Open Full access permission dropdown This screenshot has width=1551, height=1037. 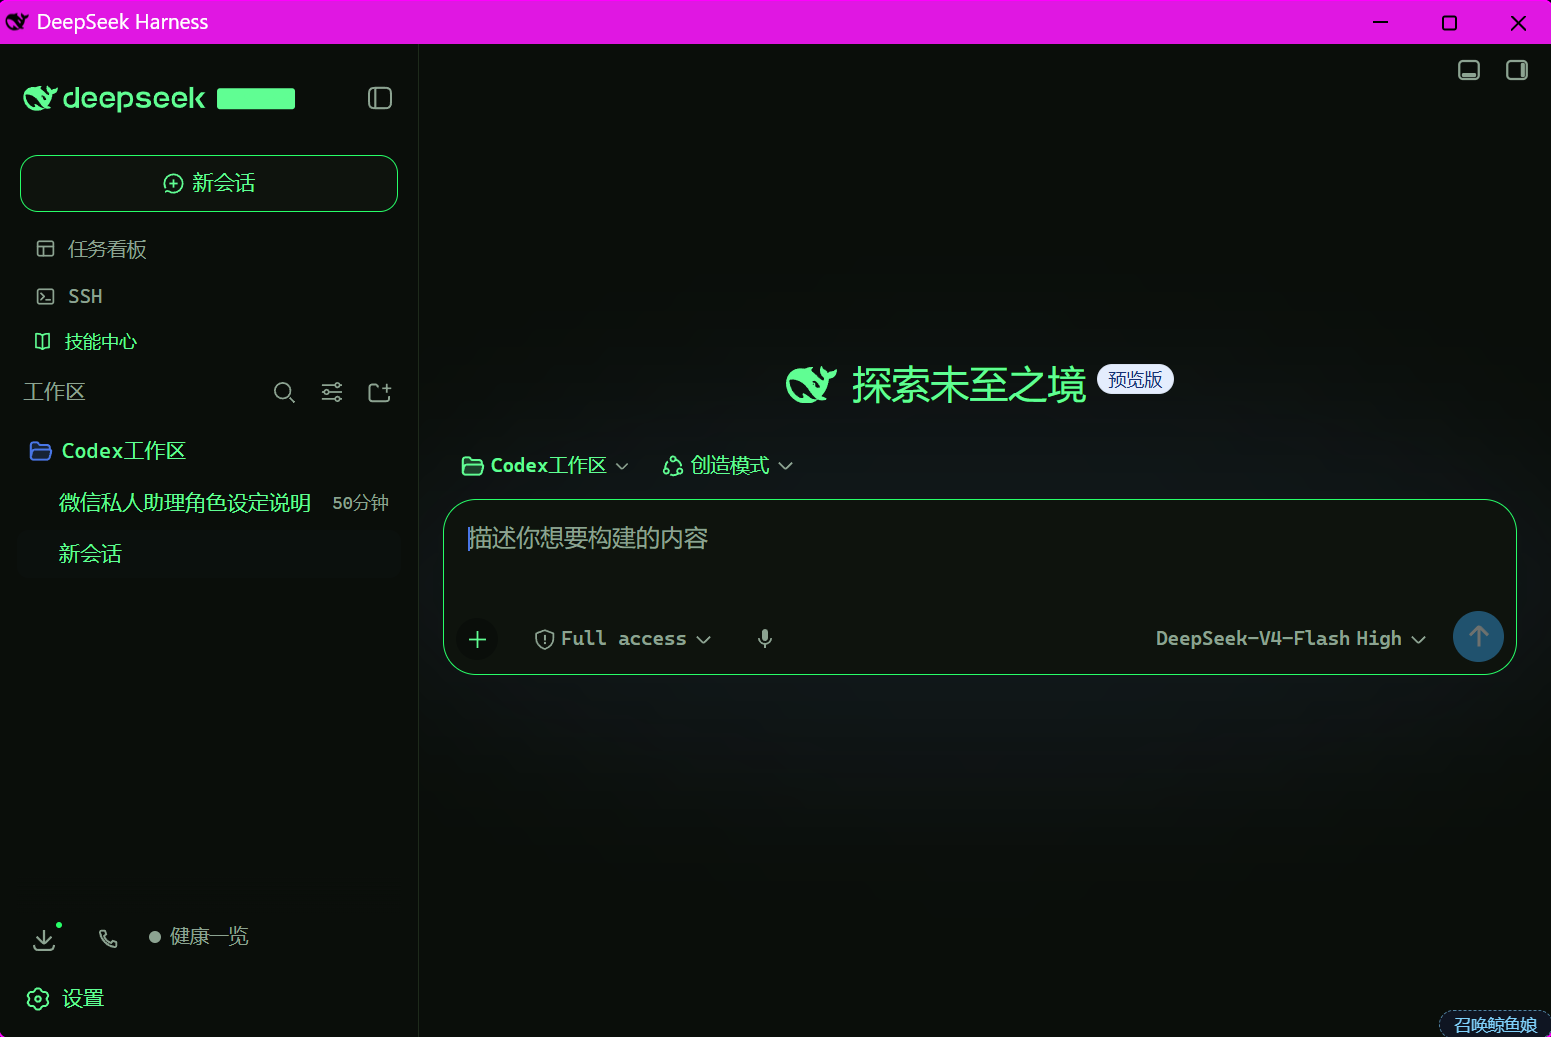(x=623, y=639)
